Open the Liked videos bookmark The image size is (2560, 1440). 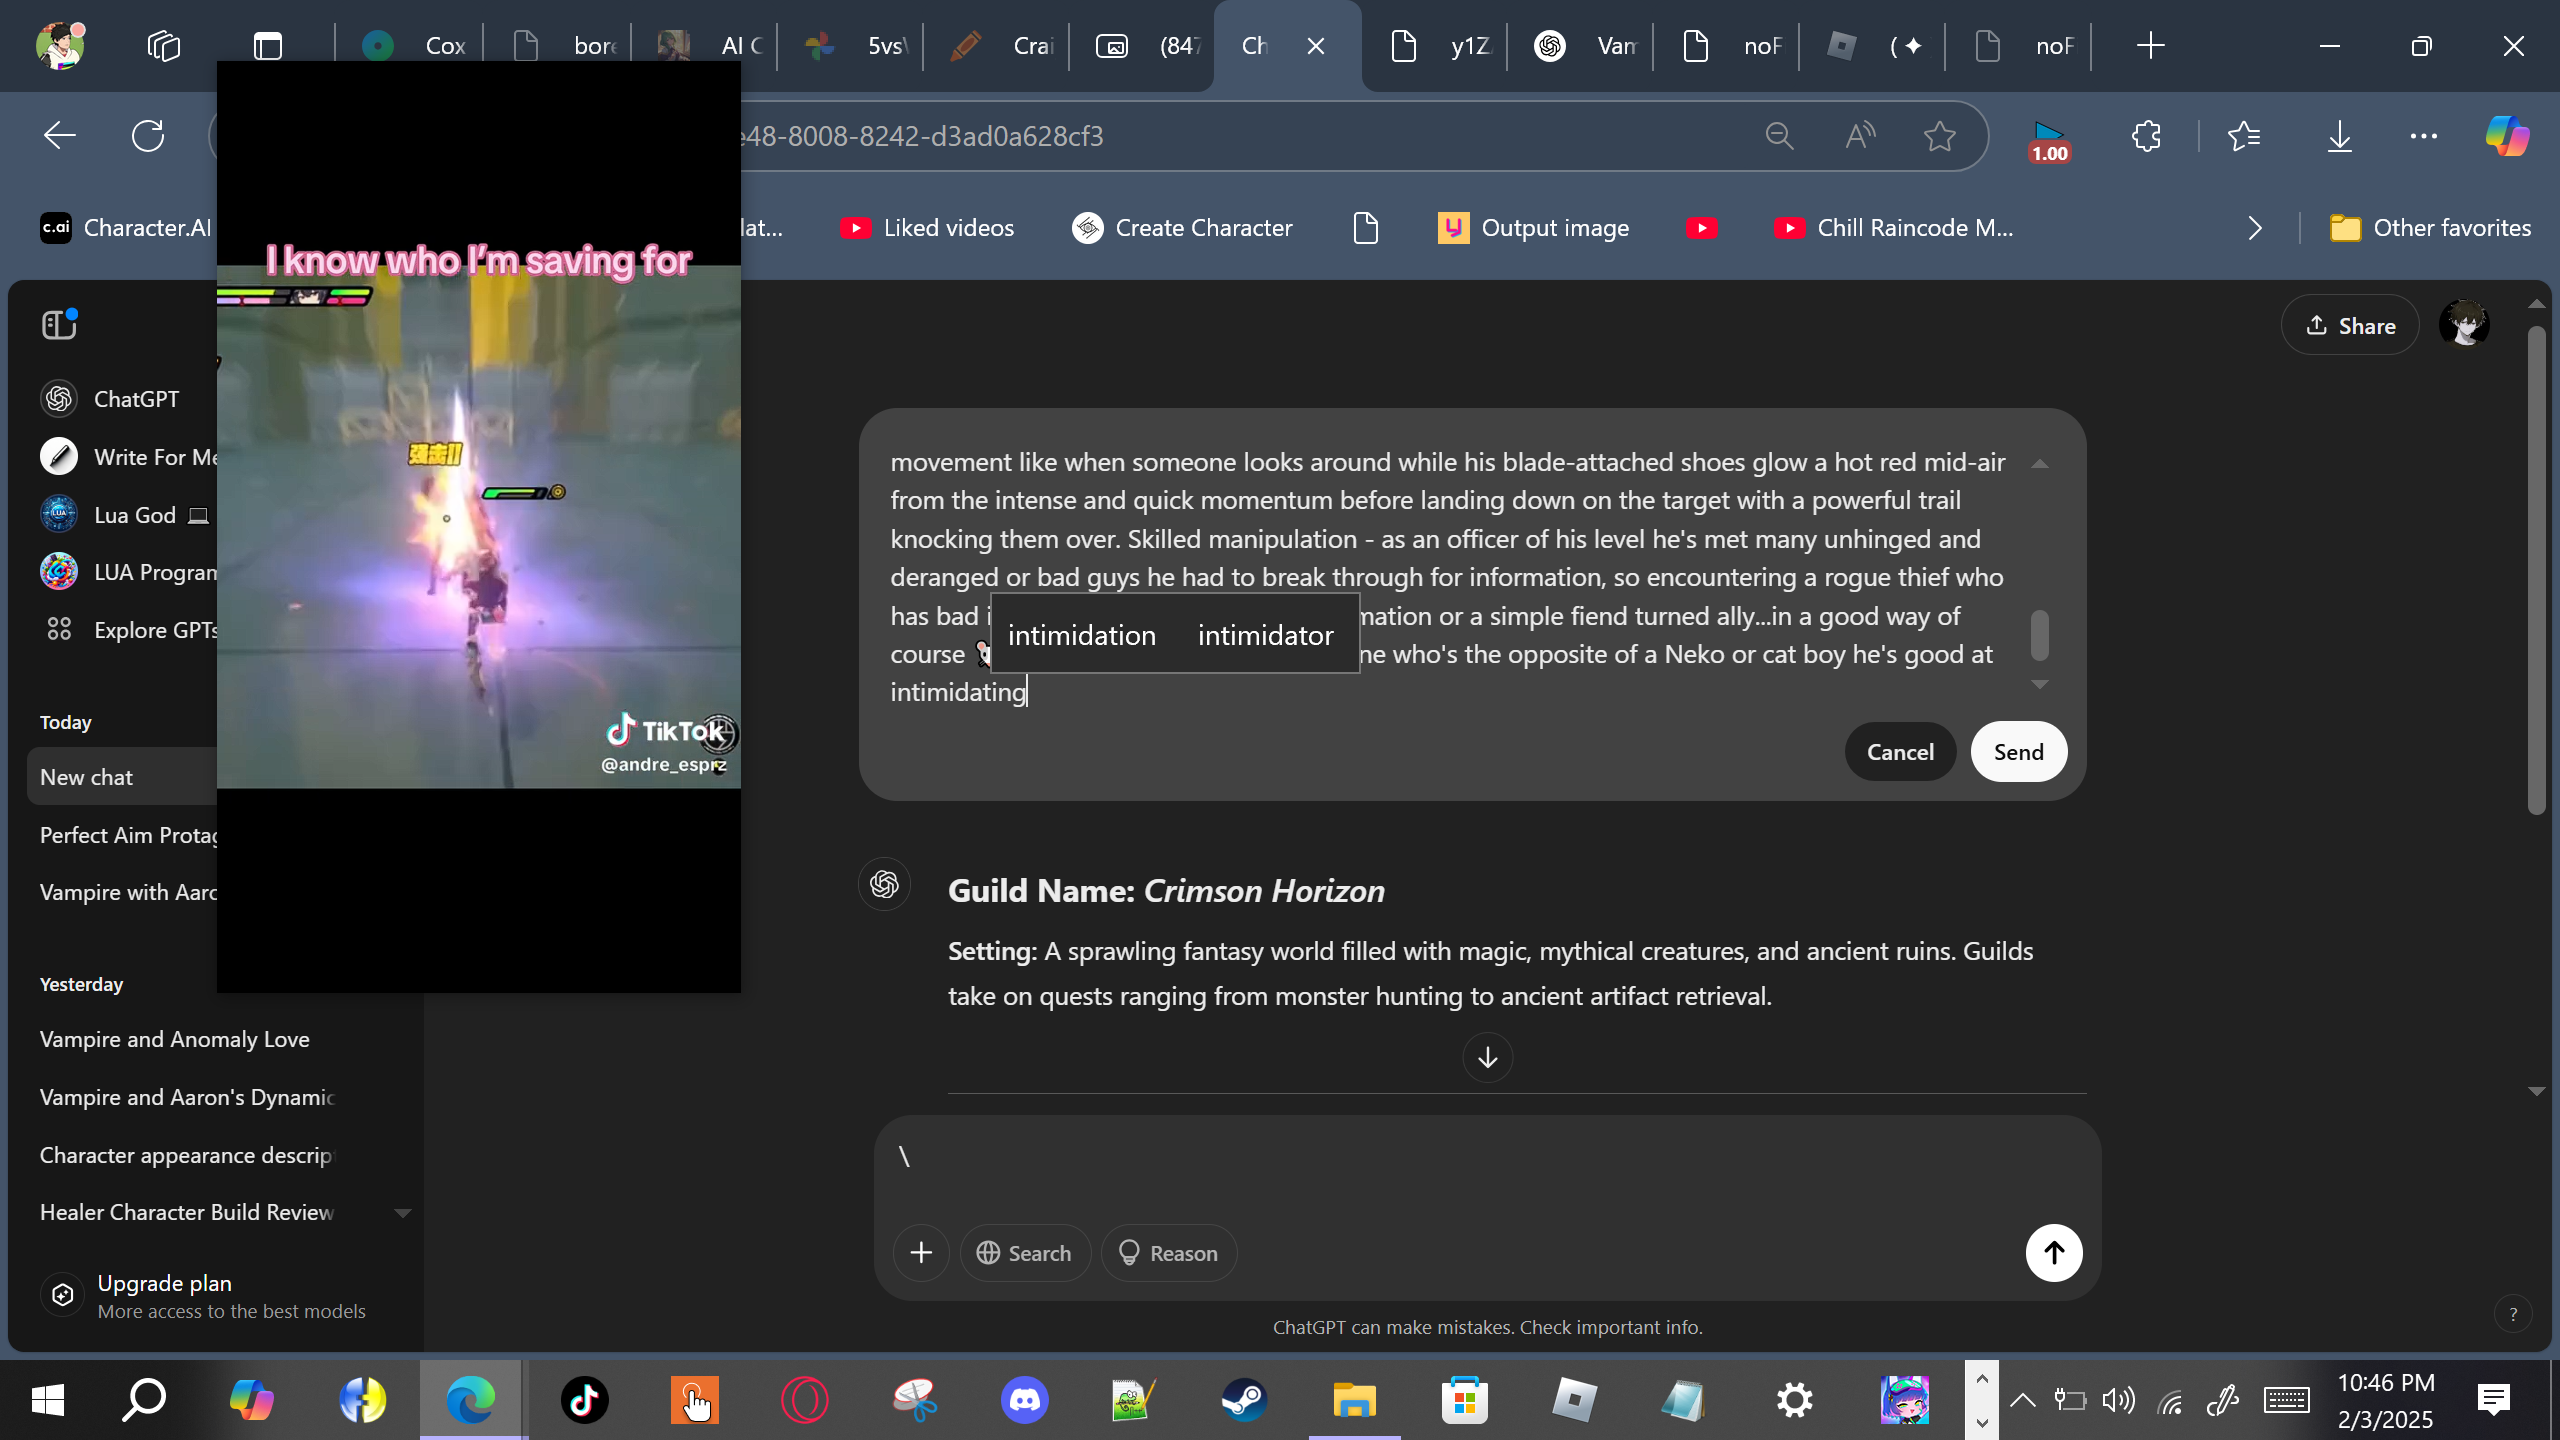[x=927, y=228]
